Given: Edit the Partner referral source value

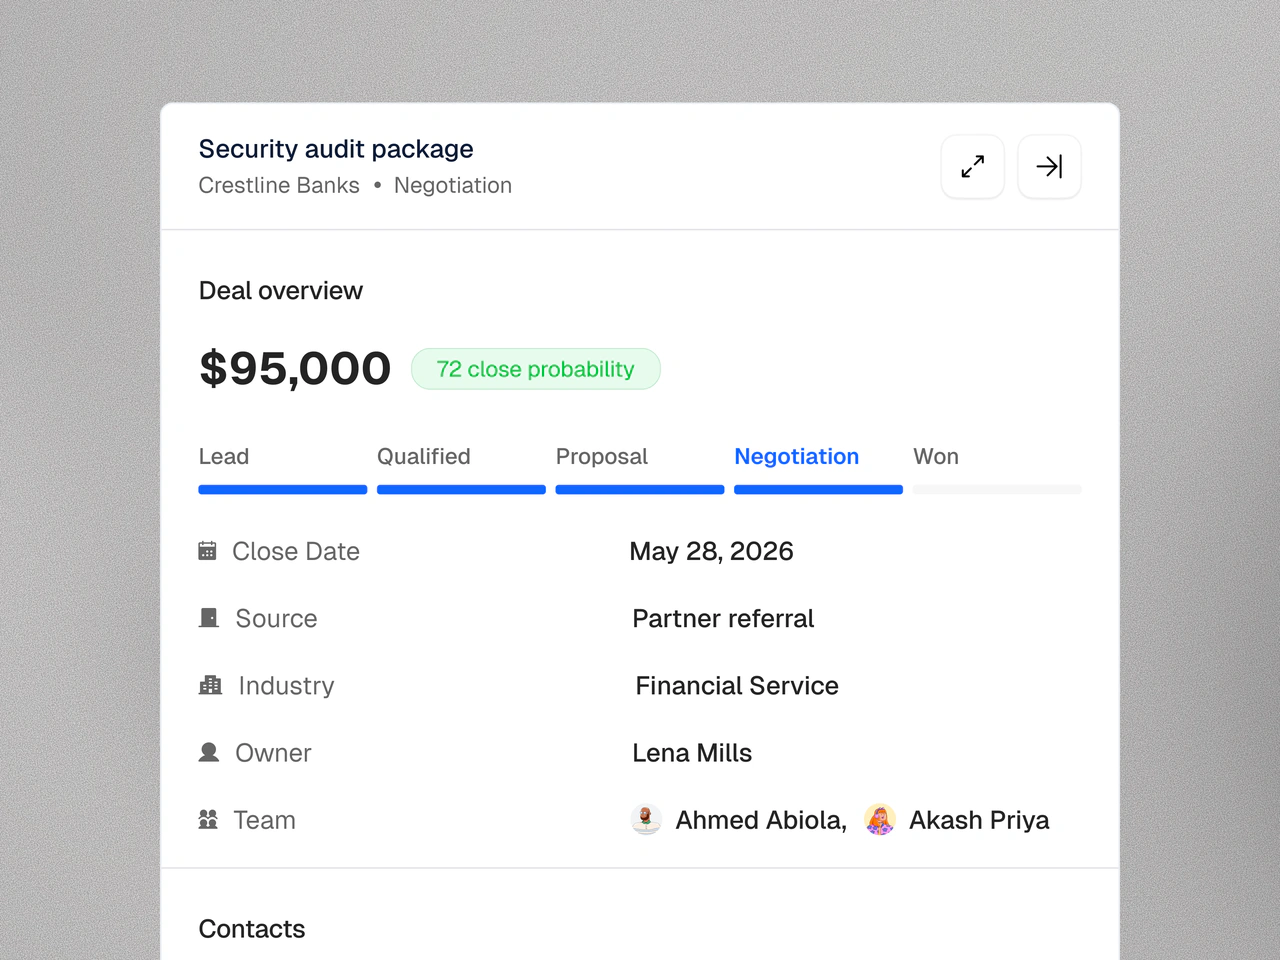Looking at the screenshot, I should pos(723,618).
